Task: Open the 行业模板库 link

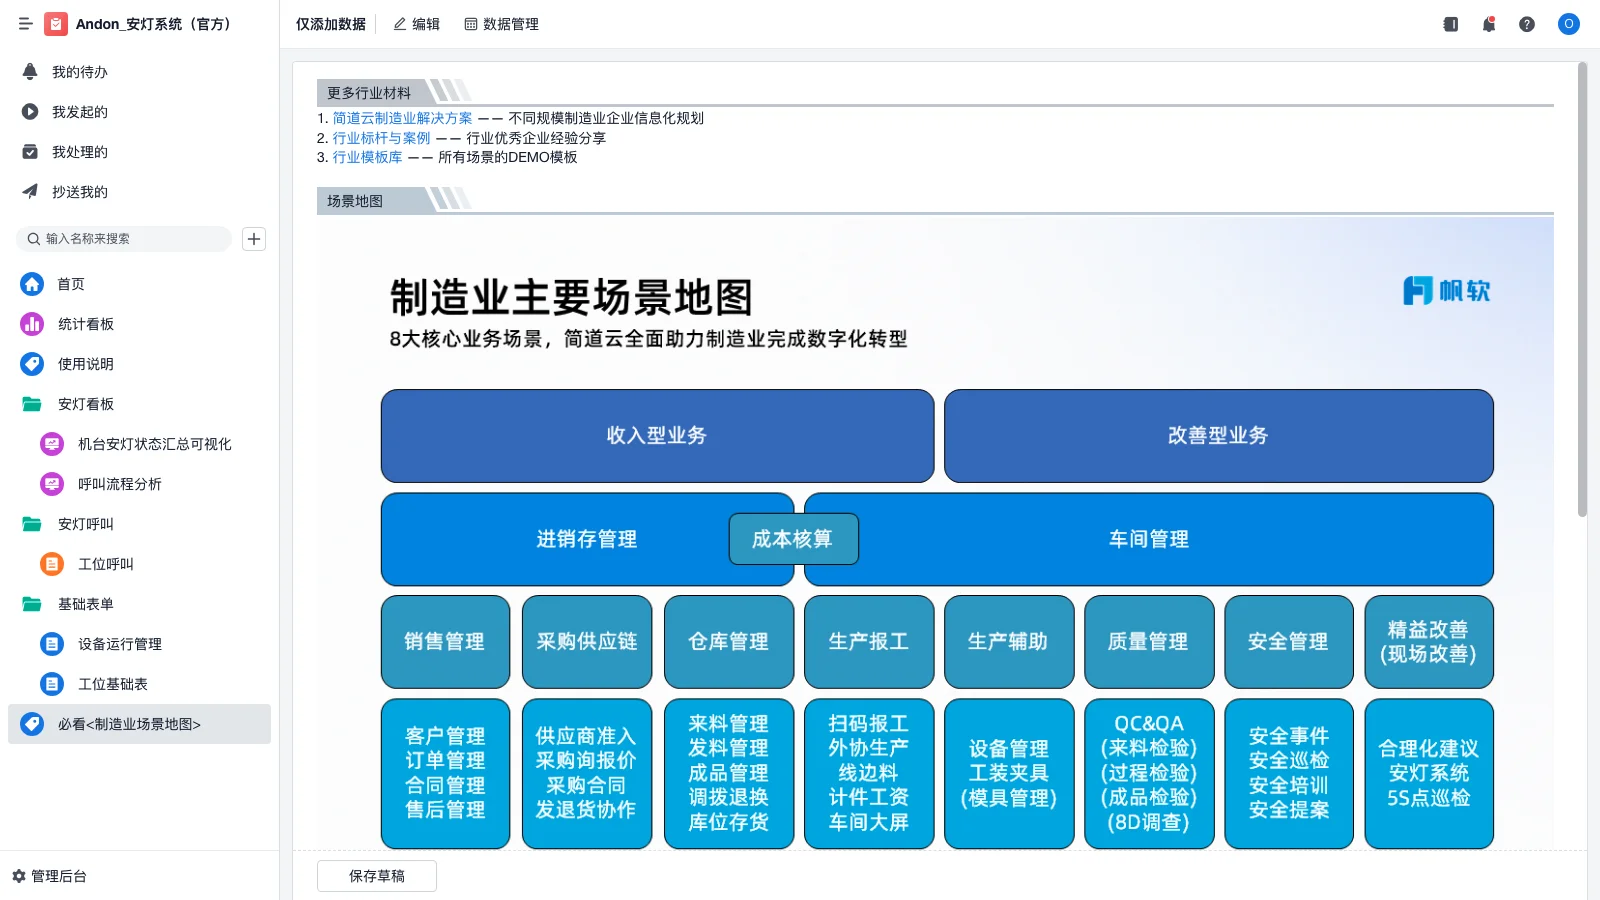Action: click(367, 157)
